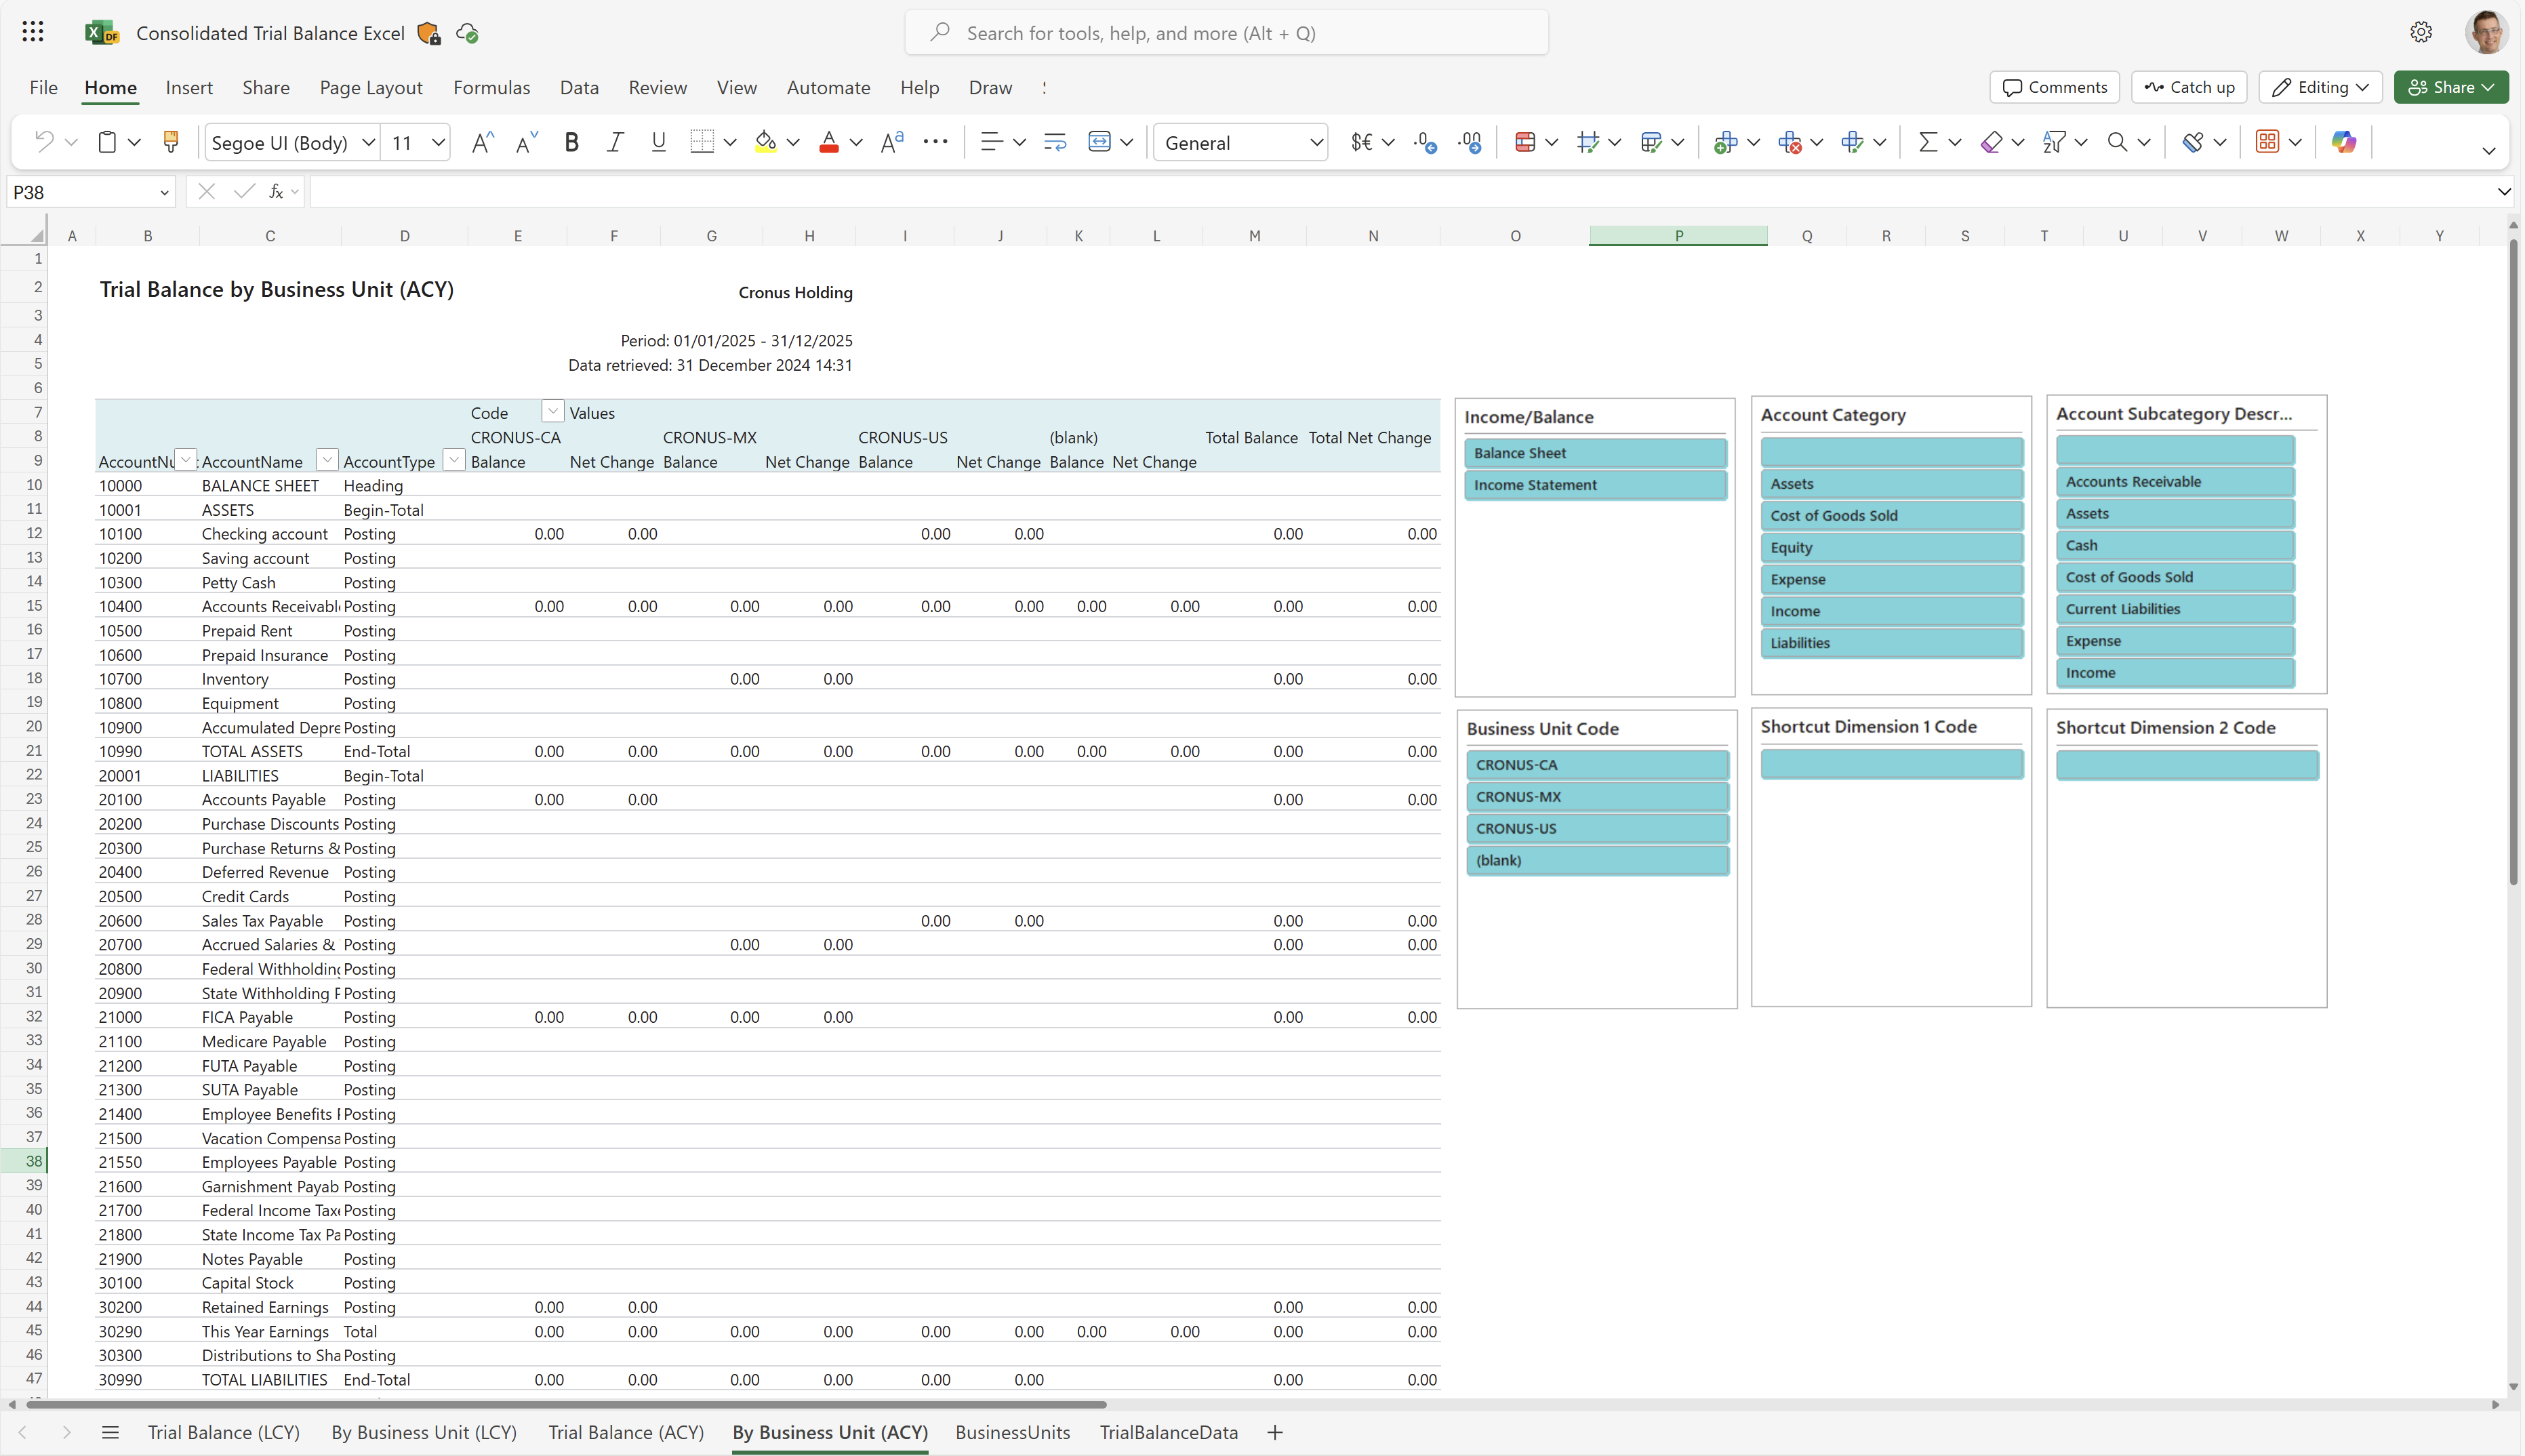
Task: Select the Bold formatting icon
Action: click(571, 142)
